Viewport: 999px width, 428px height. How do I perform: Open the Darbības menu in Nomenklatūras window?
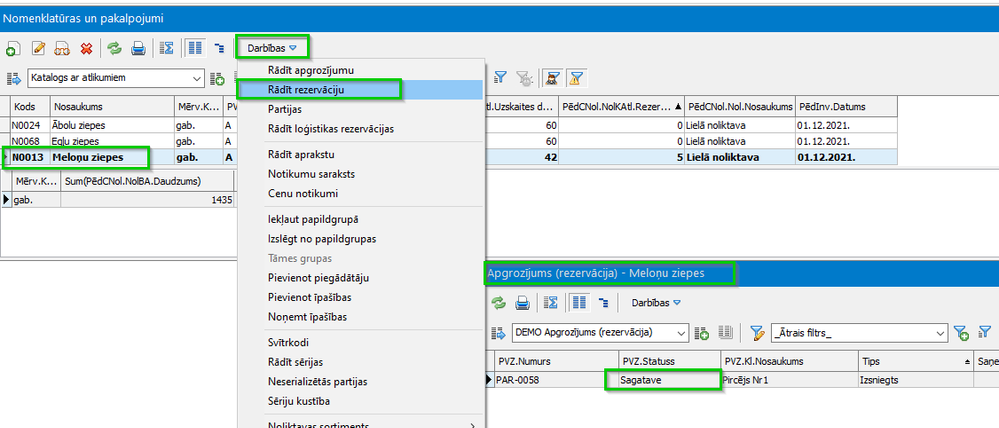[272, 48]
